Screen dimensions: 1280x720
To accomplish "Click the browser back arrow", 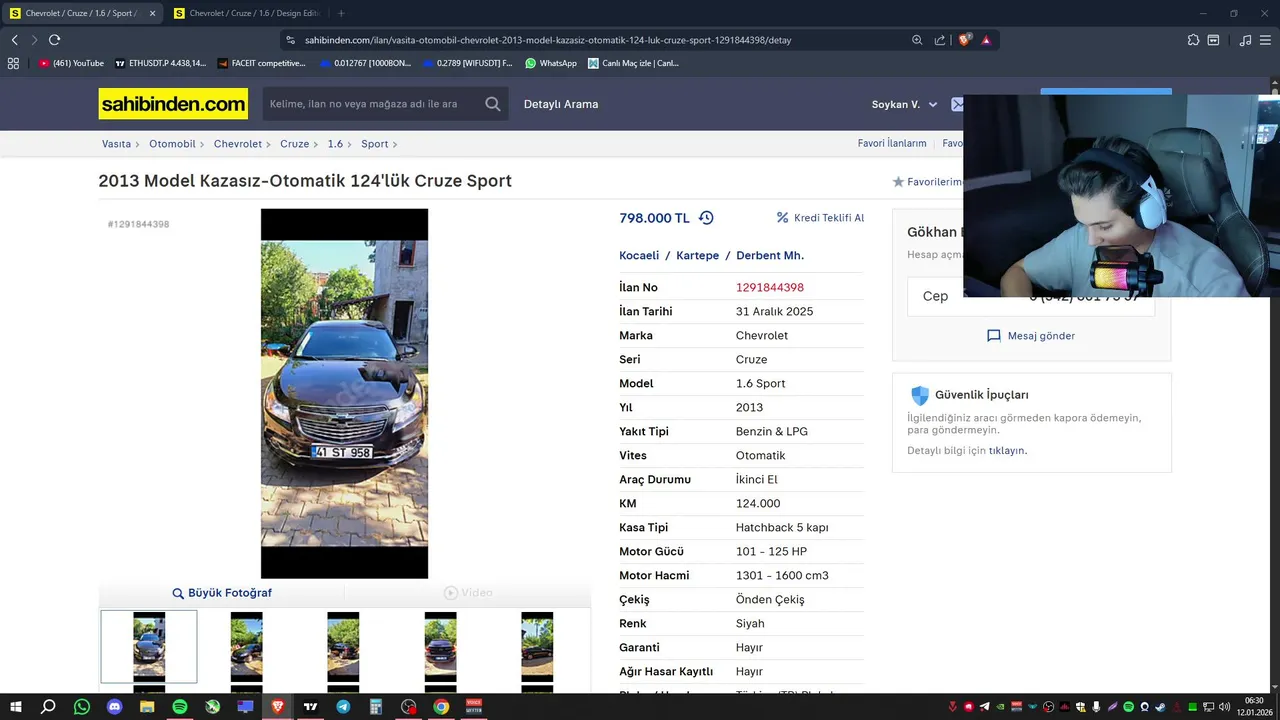I will click(14, 40).
